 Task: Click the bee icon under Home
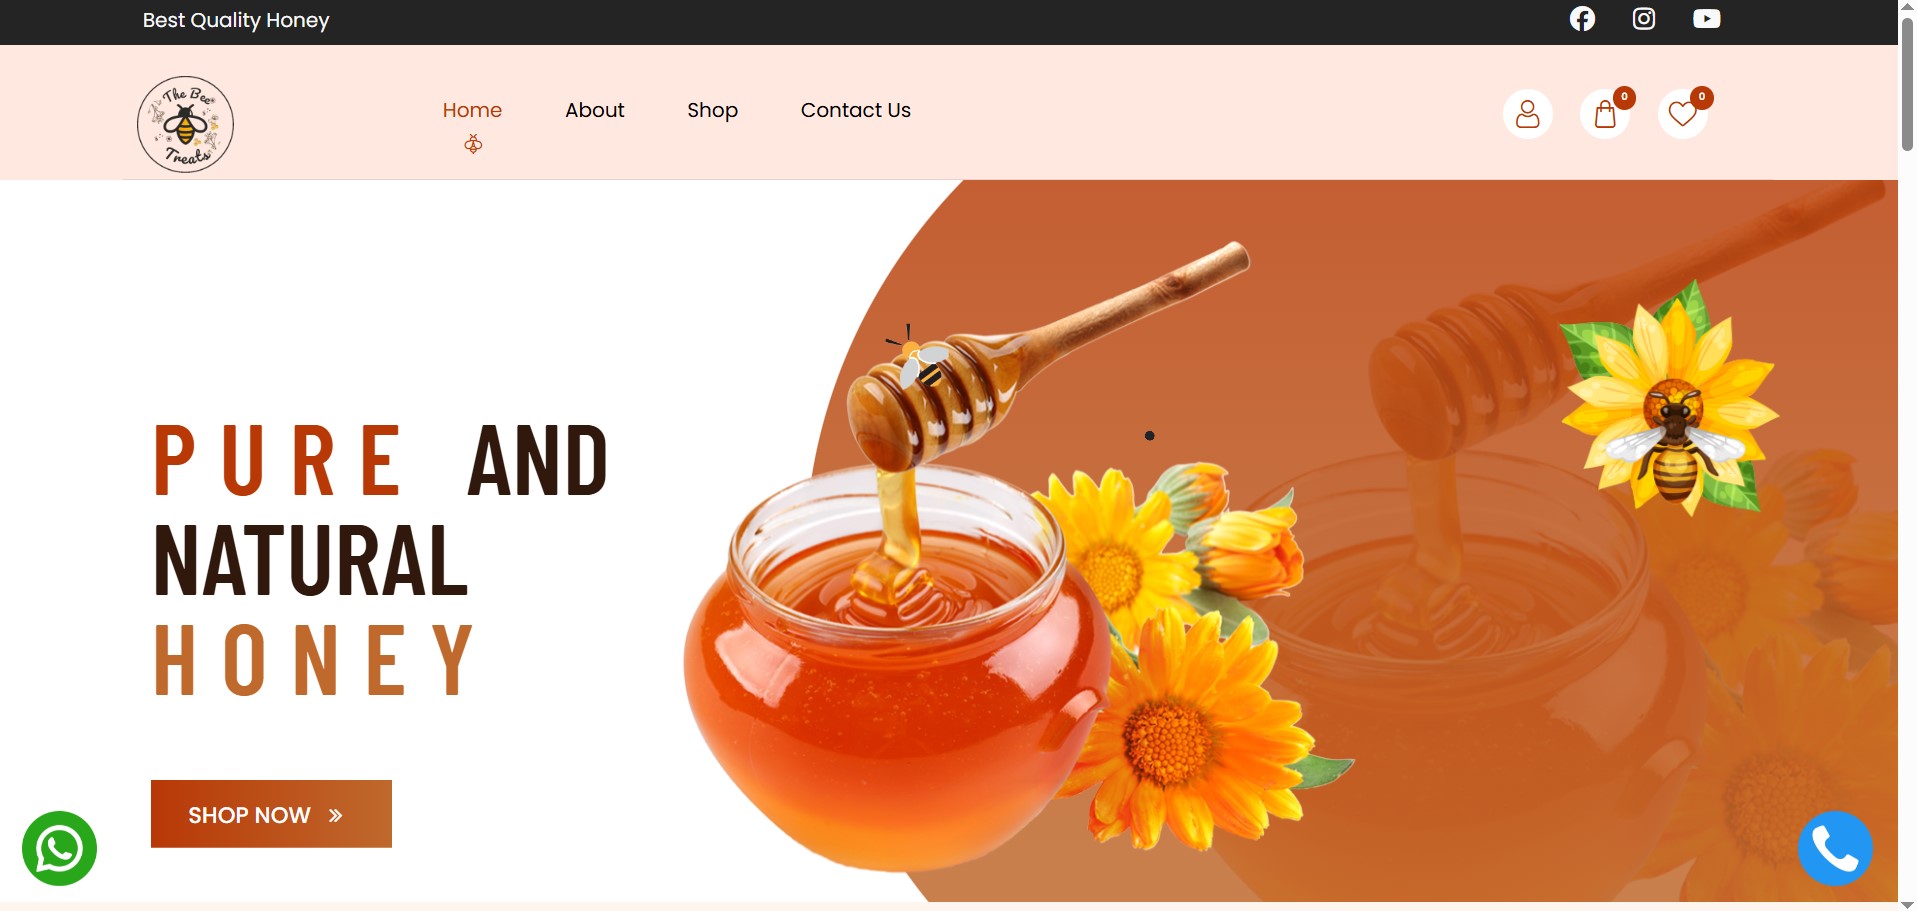pyautogui.click(x=473, y=145)
